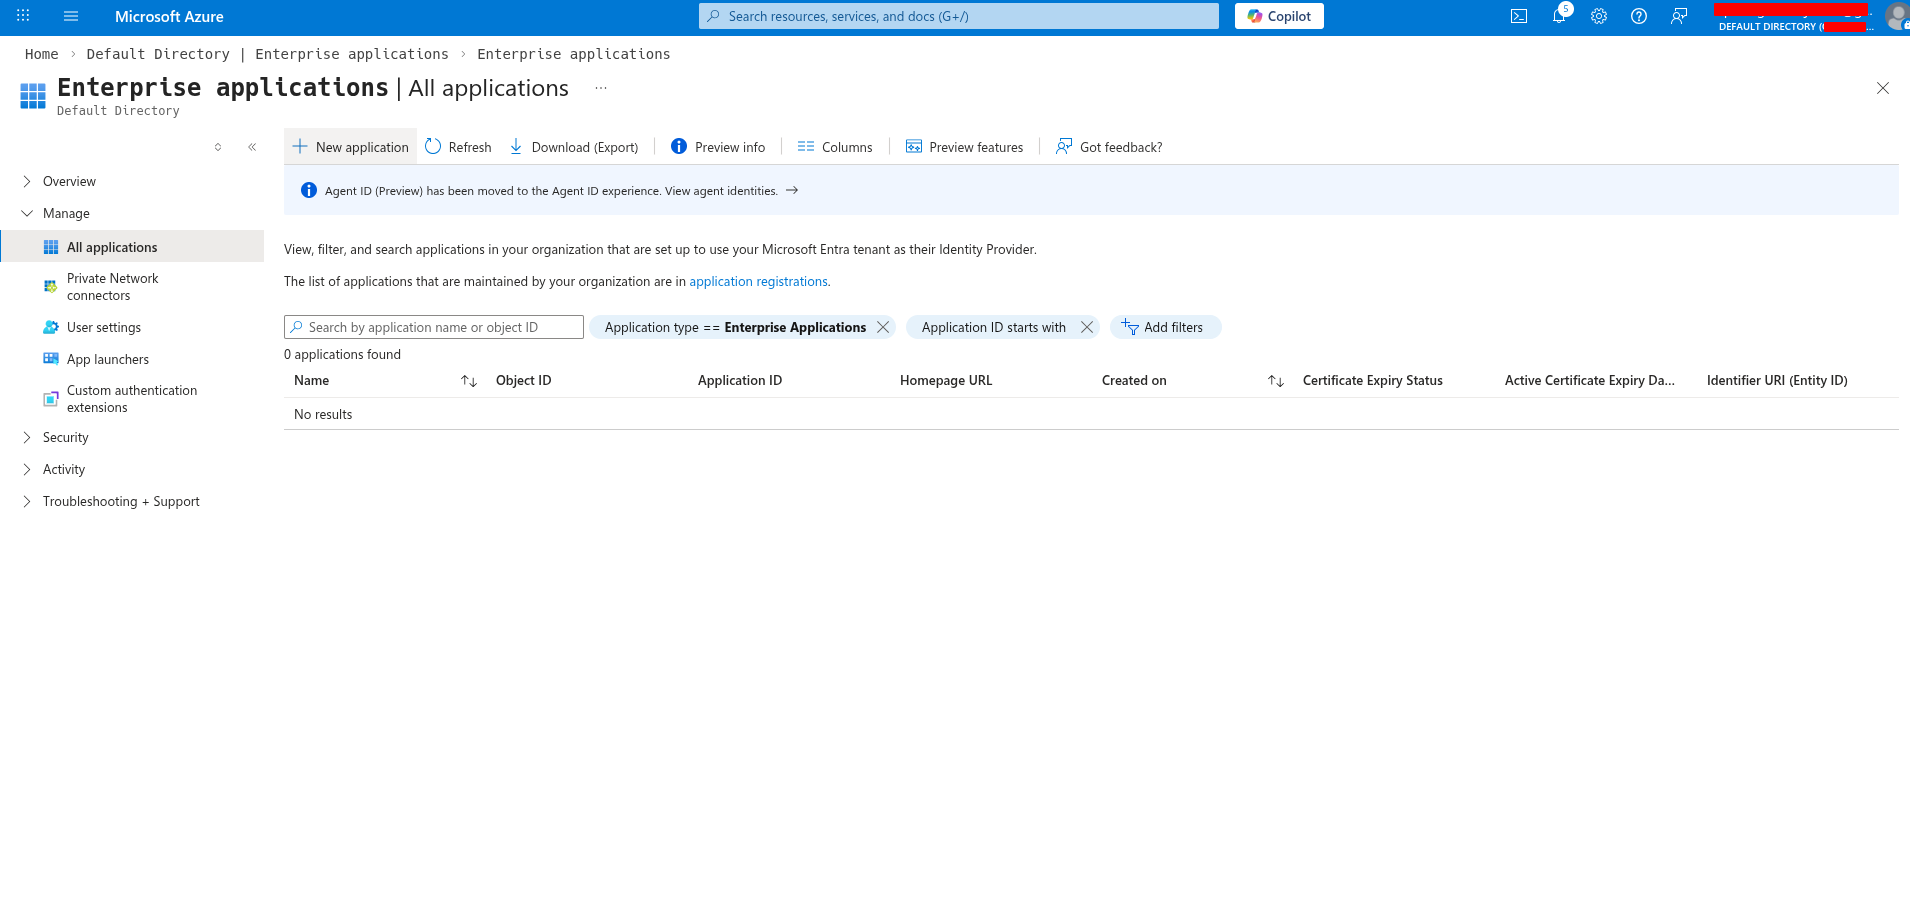
Task: Refresh the applications list
Action: pos(457,146)
